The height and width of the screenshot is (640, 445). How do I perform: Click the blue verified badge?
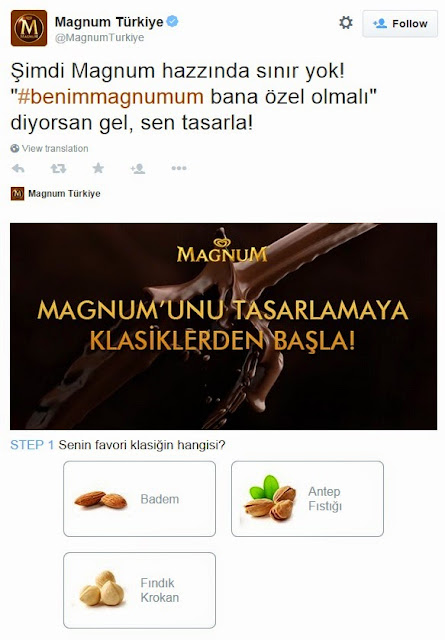coord(173,21)
